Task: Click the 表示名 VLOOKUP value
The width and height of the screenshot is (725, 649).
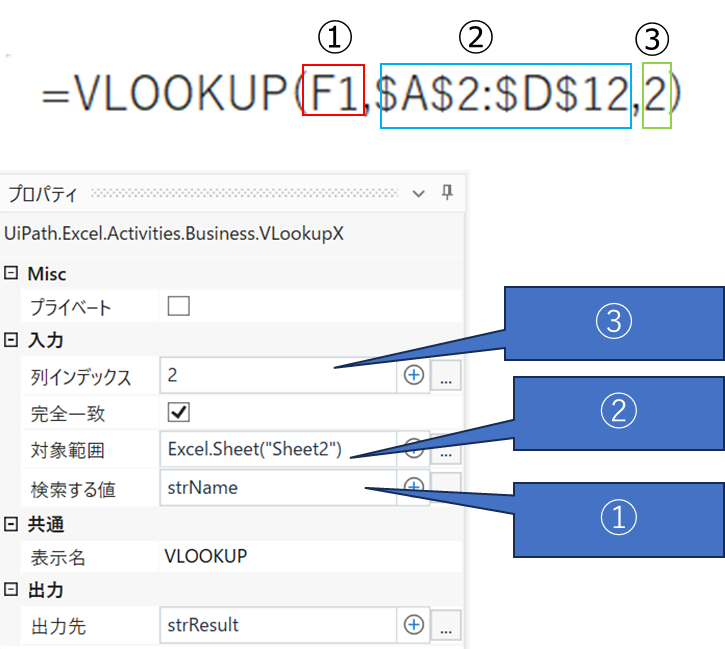Action: click(x=206, y=556)
